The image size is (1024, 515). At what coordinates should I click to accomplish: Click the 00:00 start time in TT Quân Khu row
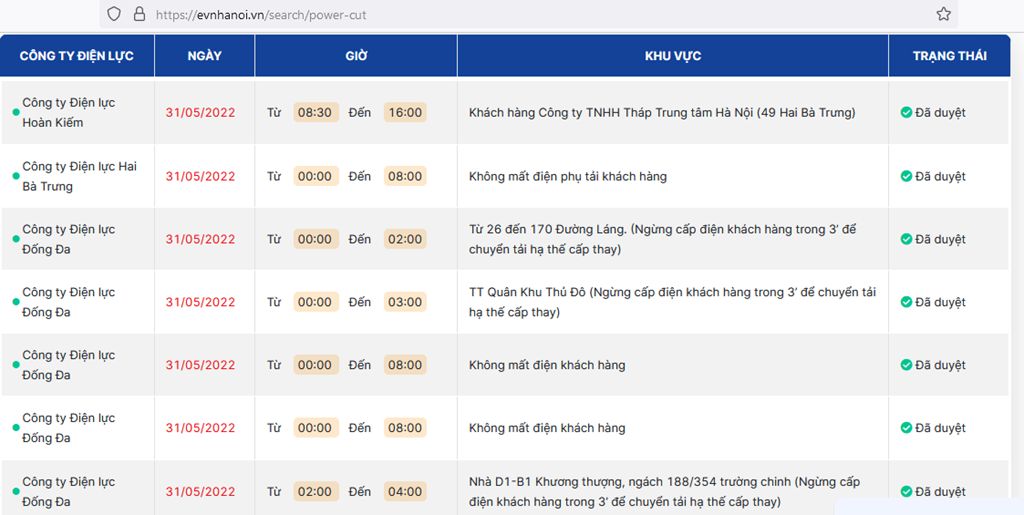315,302
